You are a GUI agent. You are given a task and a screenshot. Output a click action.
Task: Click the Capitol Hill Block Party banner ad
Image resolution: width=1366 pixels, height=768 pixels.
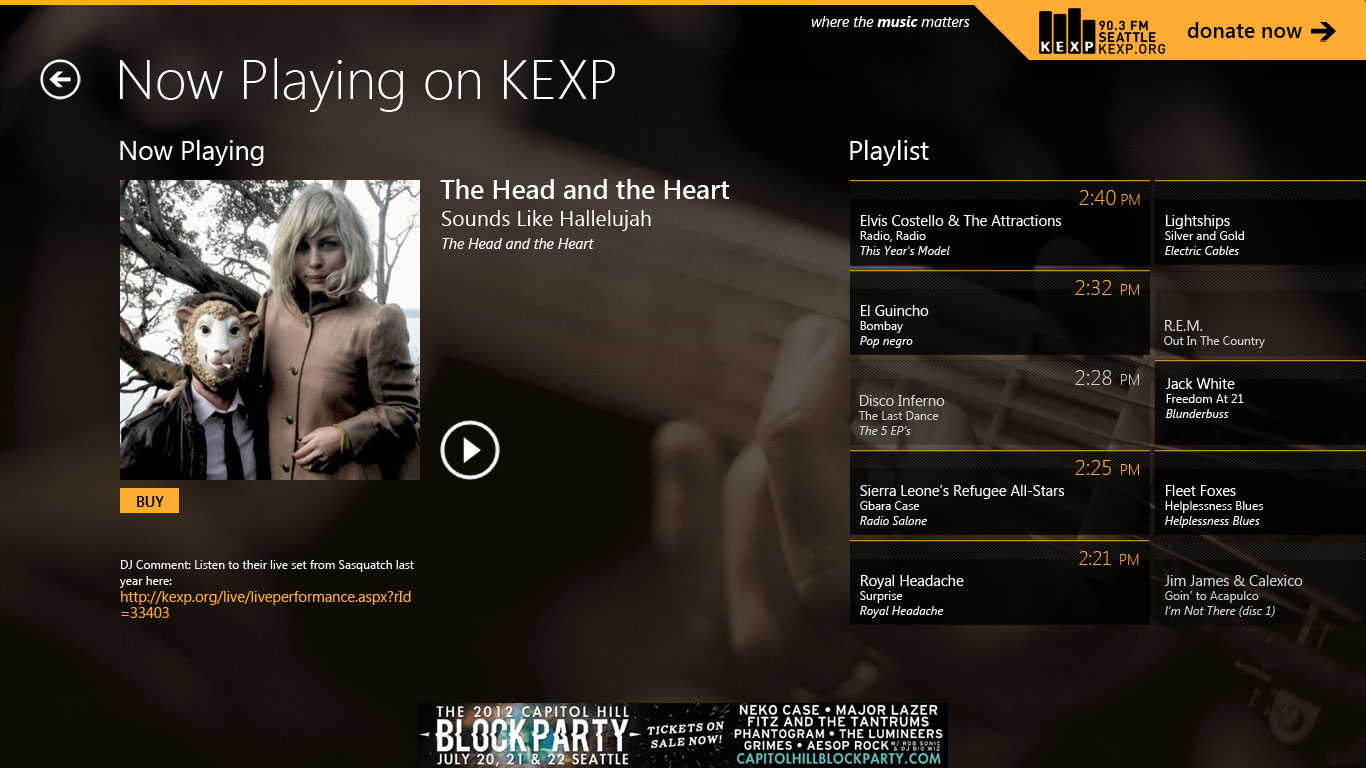(682, 735)
